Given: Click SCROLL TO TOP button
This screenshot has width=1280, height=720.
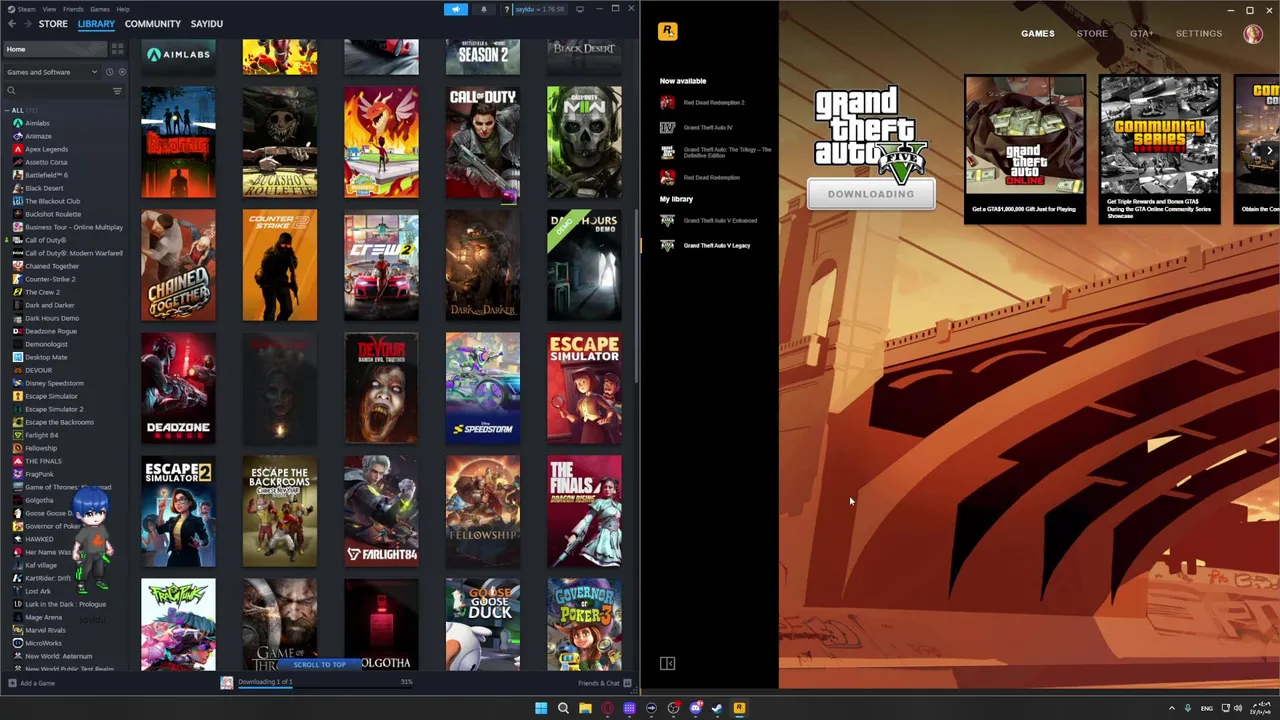Looking at the screenshot, I should coord(320,664).
